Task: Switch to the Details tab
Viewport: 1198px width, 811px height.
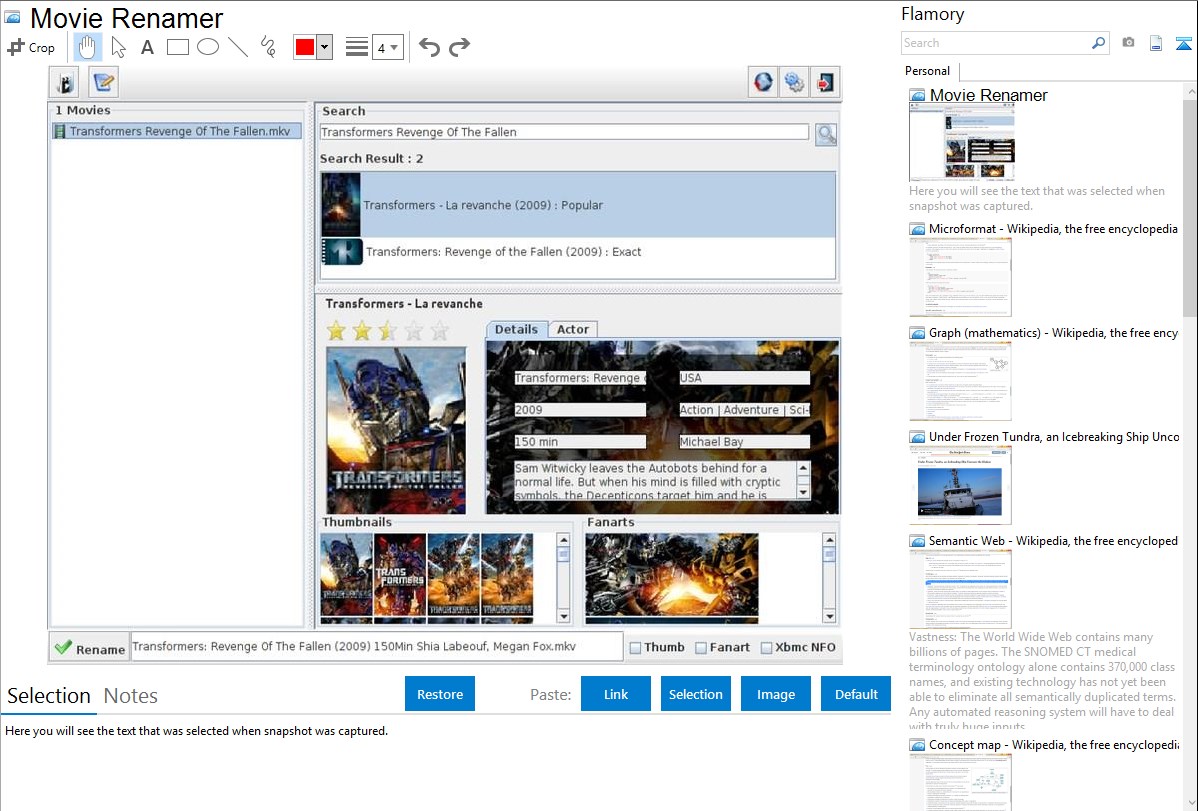Action: [x=516, y=329]
